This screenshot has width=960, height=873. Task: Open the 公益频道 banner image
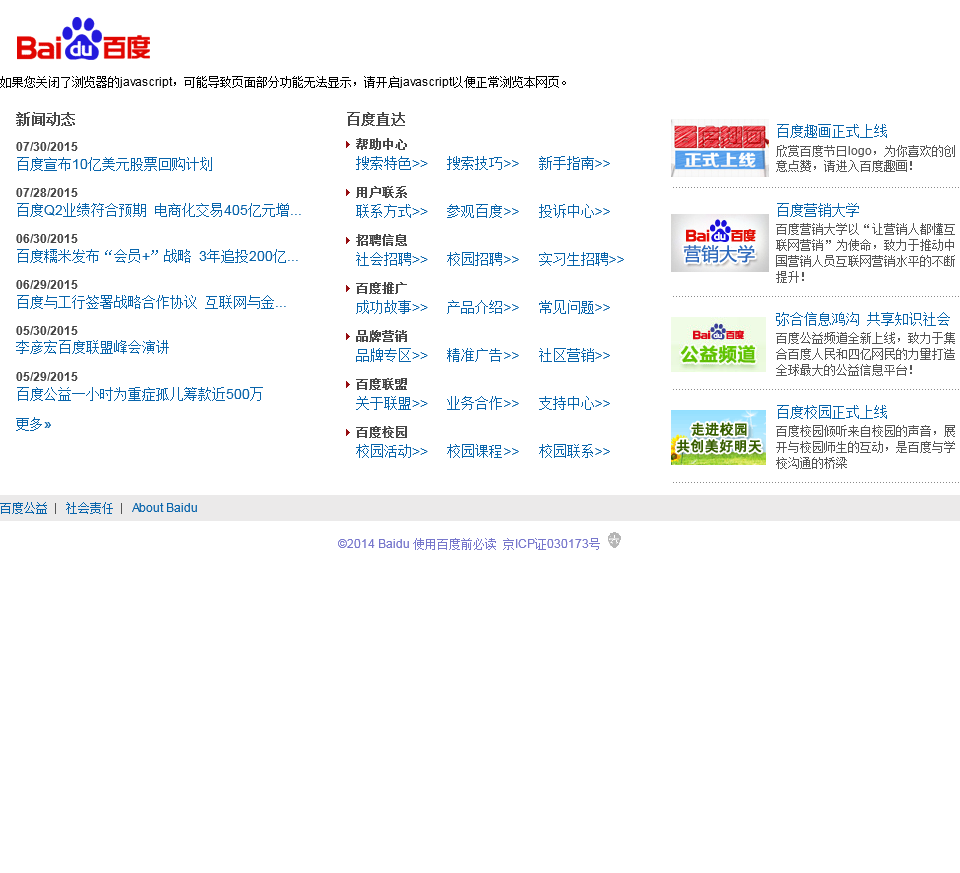718,345
